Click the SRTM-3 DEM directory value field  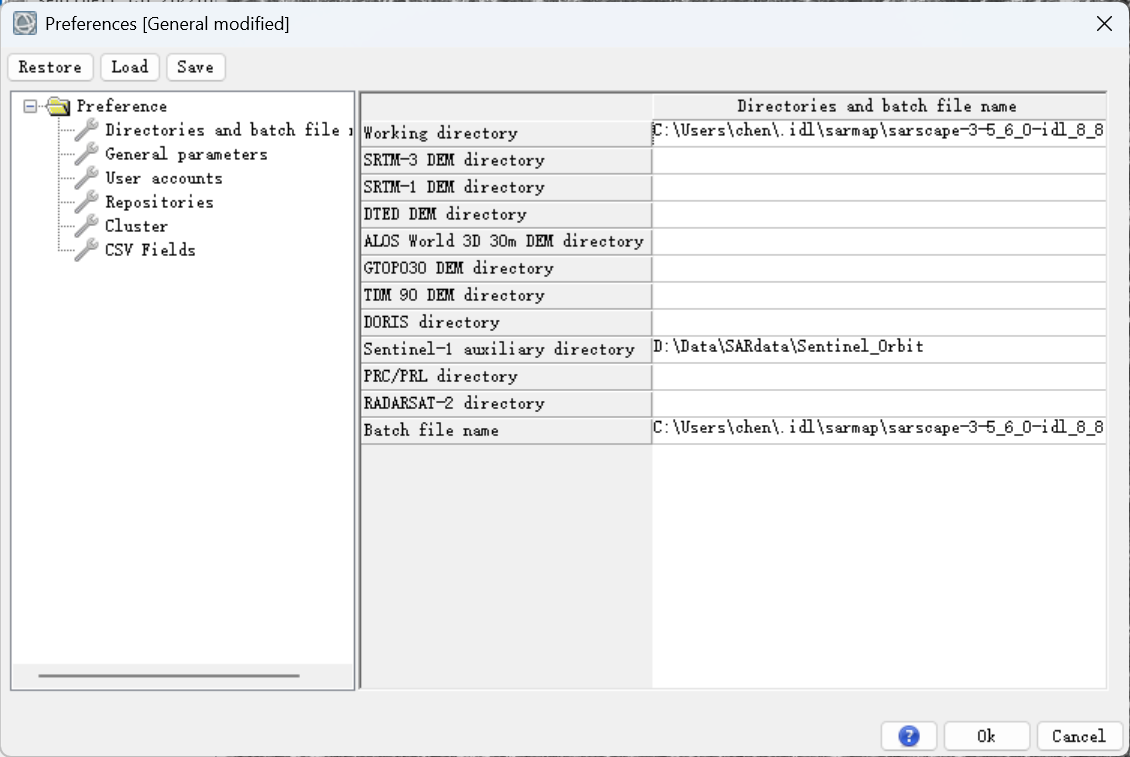tap(878, 160)
